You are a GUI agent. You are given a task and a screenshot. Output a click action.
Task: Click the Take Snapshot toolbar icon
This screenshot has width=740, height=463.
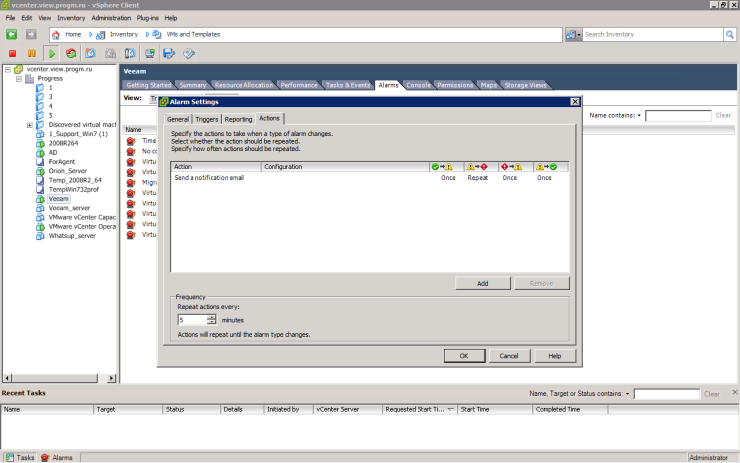click(90, 53)
